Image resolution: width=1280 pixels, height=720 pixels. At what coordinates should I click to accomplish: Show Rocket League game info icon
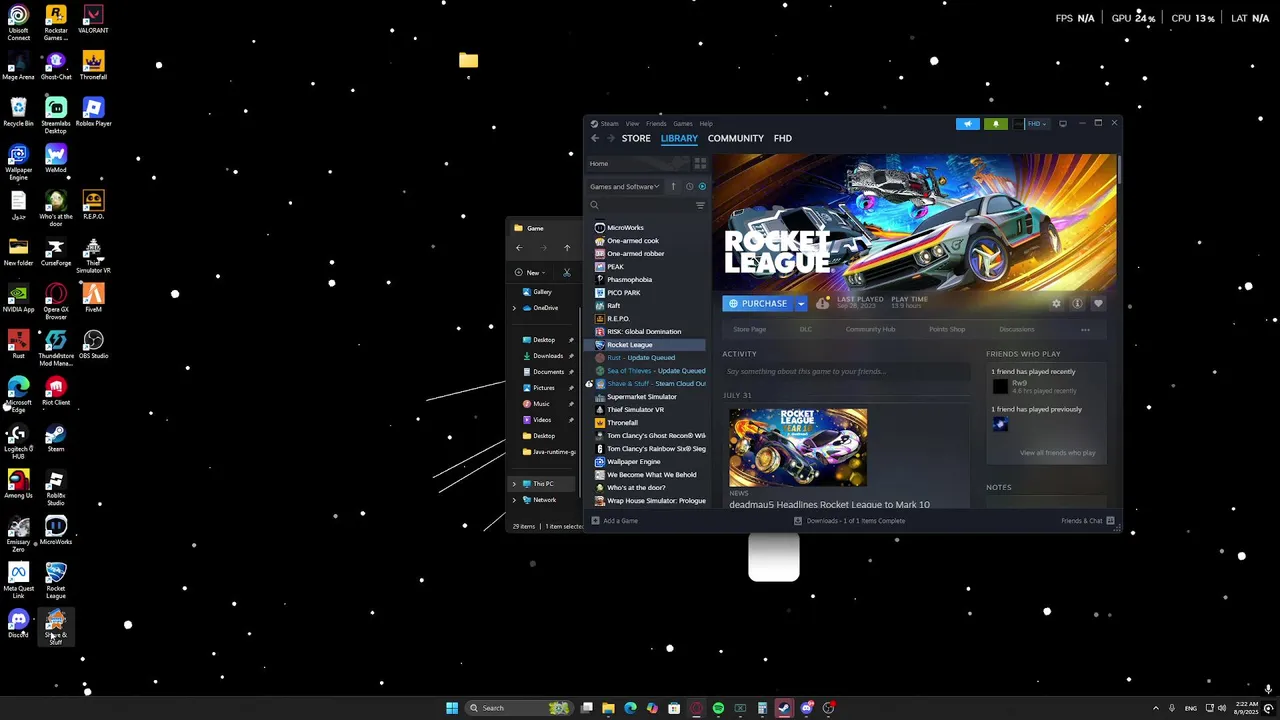coord(1077,303)
